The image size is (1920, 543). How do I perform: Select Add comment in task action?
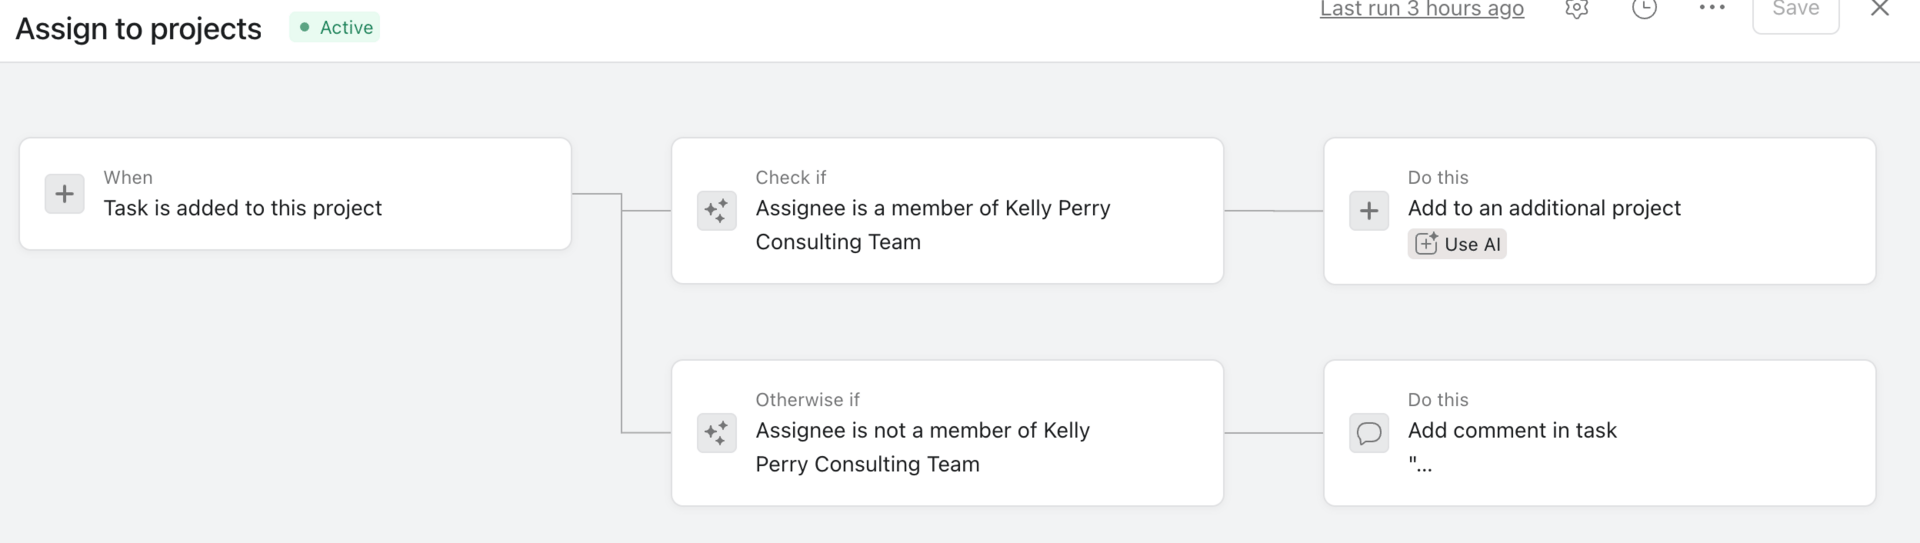(x=1599, y=431)
